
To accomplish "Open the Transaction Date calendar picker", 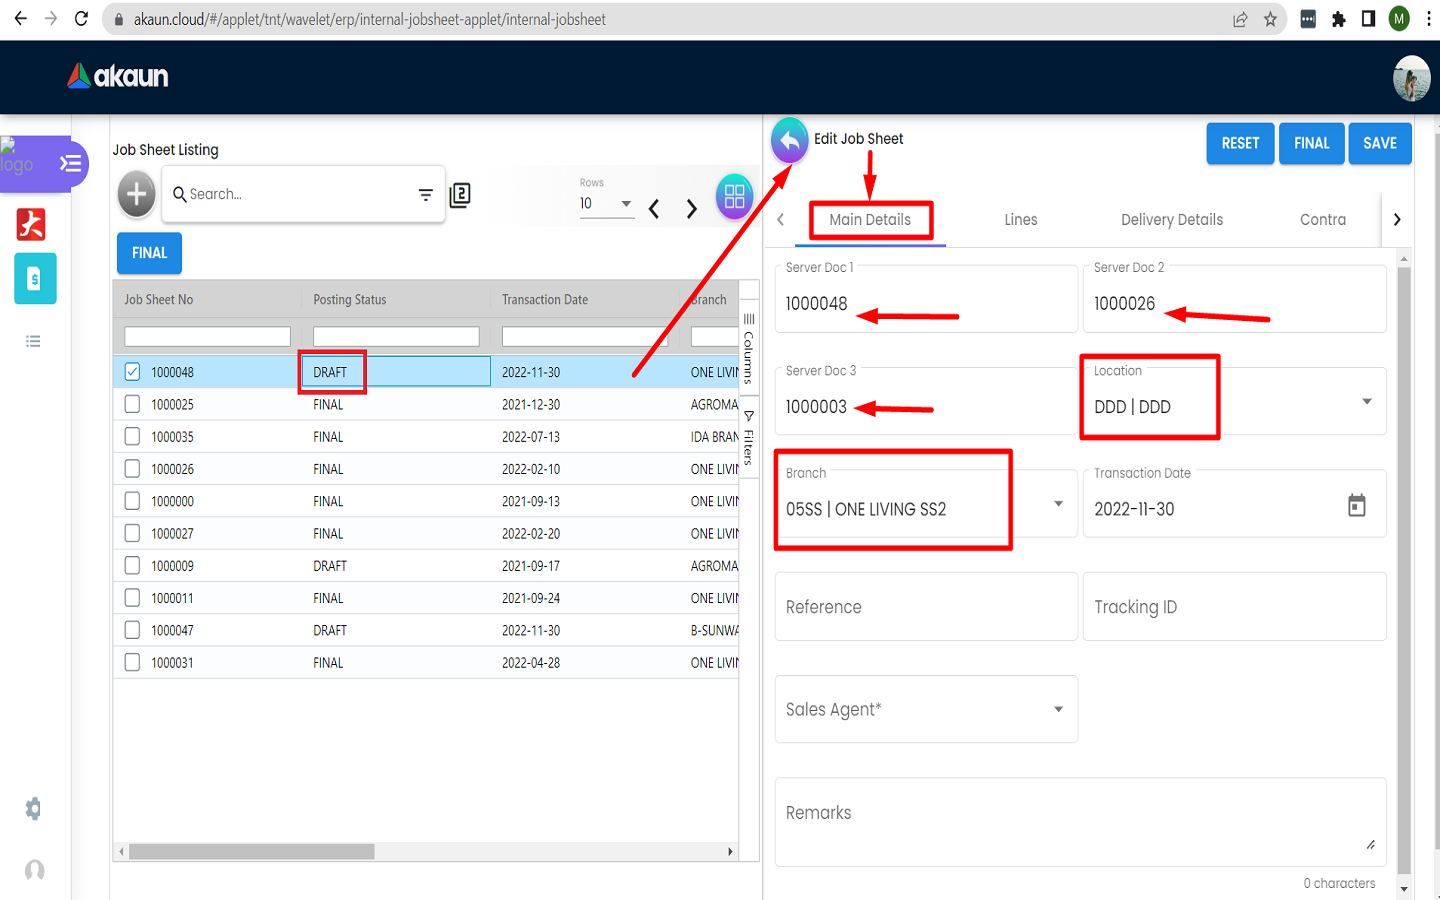I will click(x=1356, y=506).
